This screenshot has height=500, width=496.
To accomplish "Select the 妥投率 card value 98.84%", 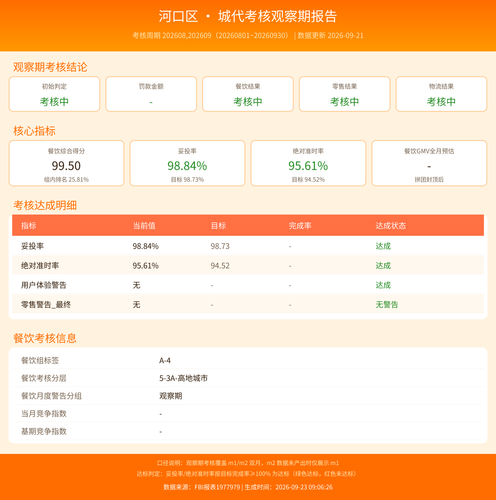I will (187, 166).
